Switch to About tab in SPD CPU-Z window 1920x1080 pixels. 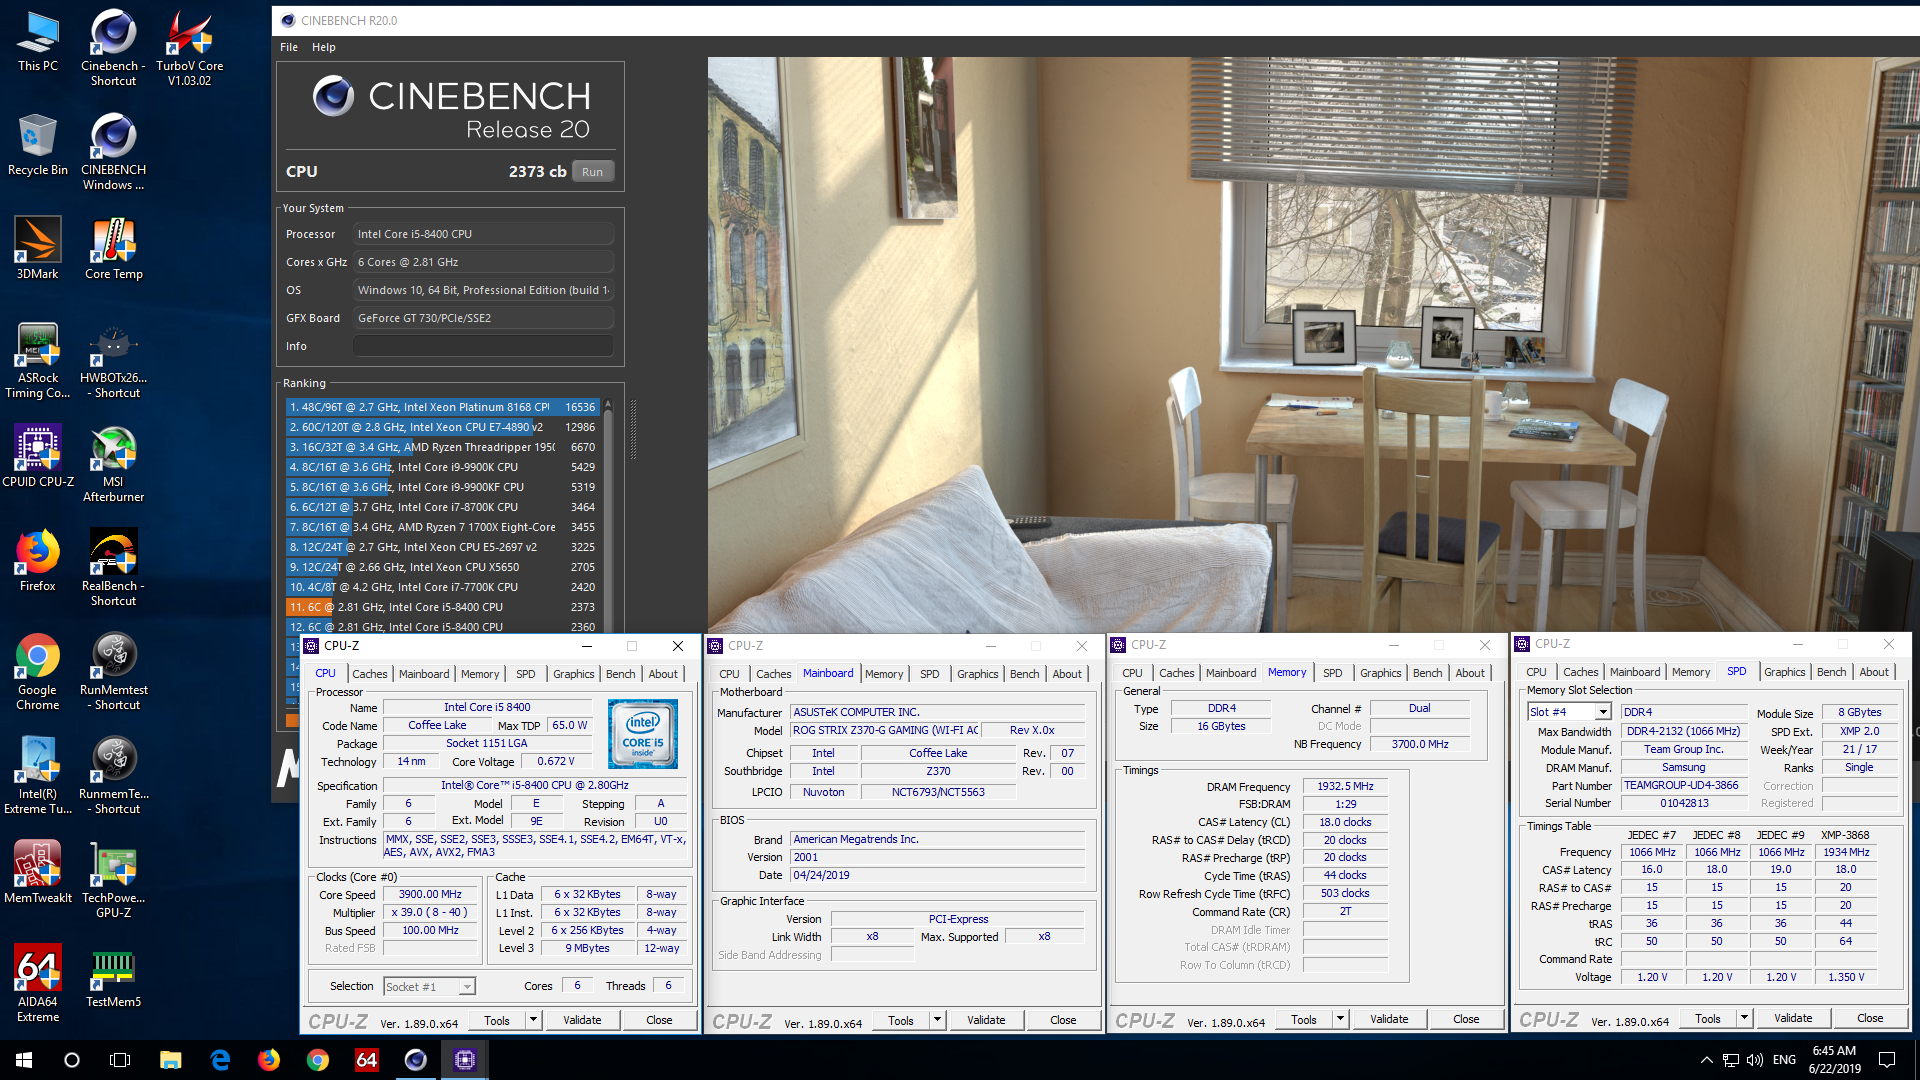[x=1874, y=672]
